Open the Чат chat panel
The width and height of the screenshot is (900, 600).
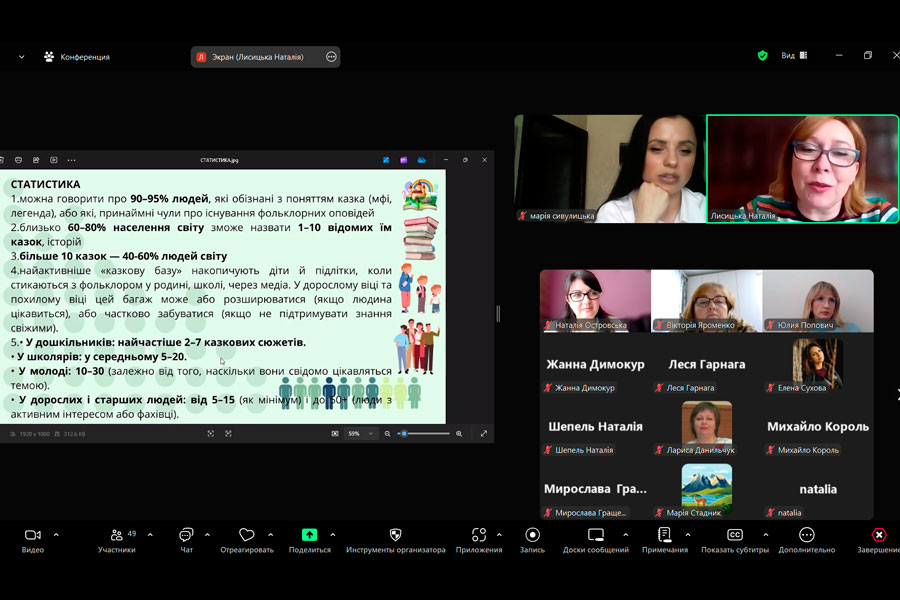[186, 535]
